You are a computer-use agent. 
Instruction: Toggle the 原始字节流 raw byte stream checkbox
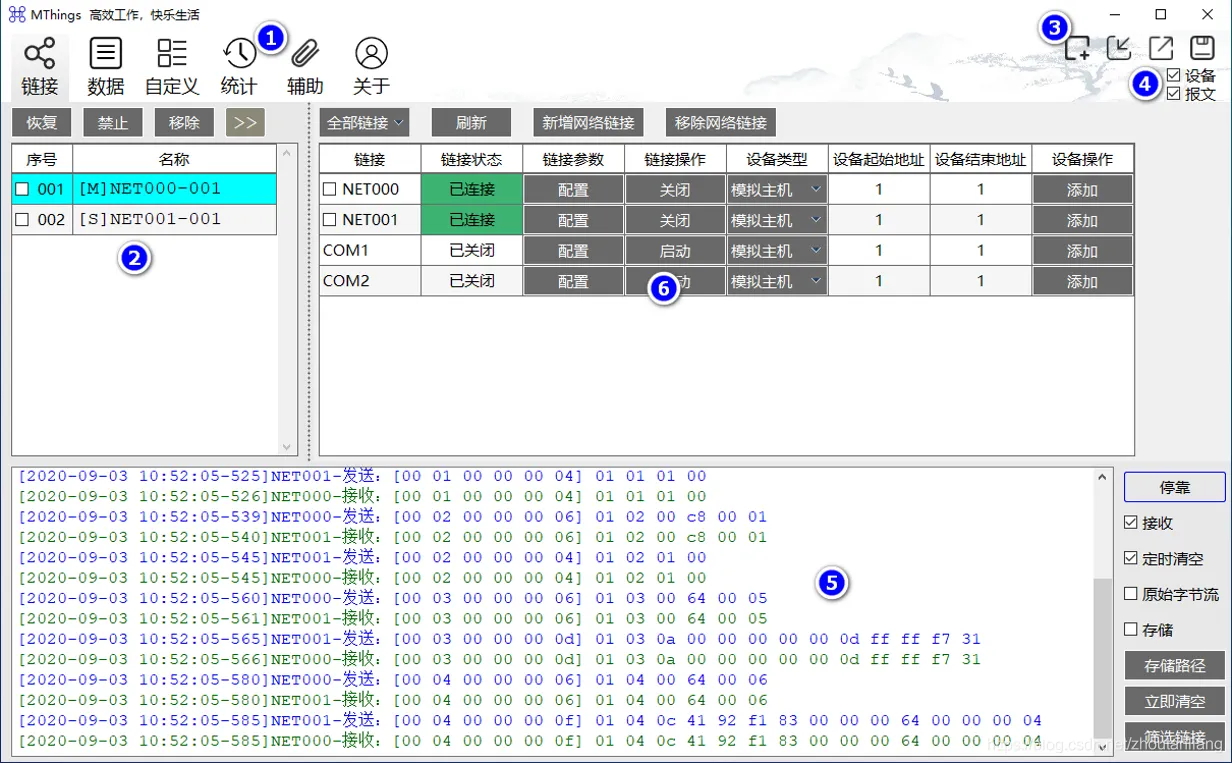(x=1131, y=594)
